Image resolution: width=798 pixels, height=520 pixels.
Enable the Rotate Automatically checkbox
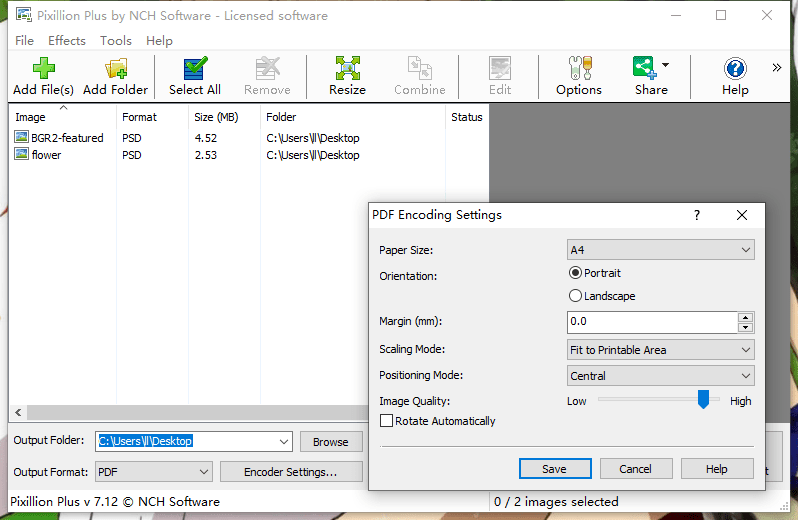[386, 421]
